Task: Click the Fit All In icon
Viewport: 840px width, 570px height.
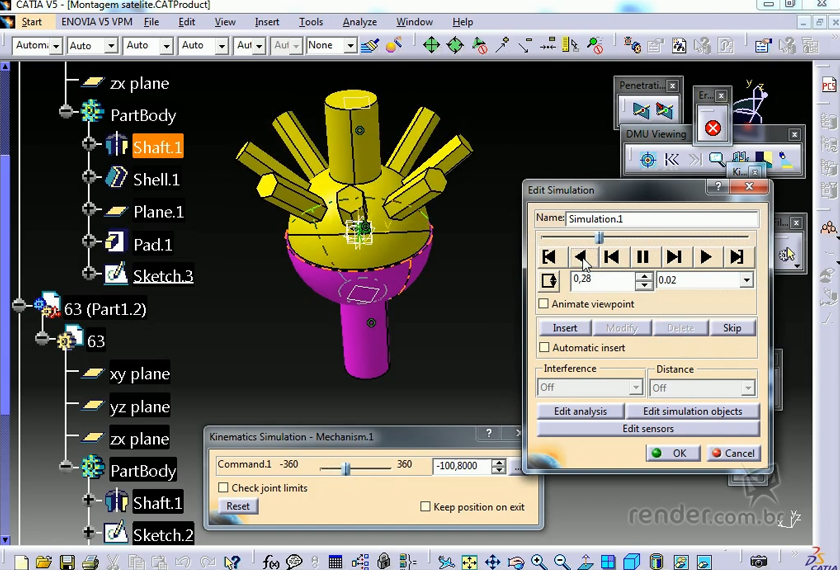Action: click(x=469, y=562)
